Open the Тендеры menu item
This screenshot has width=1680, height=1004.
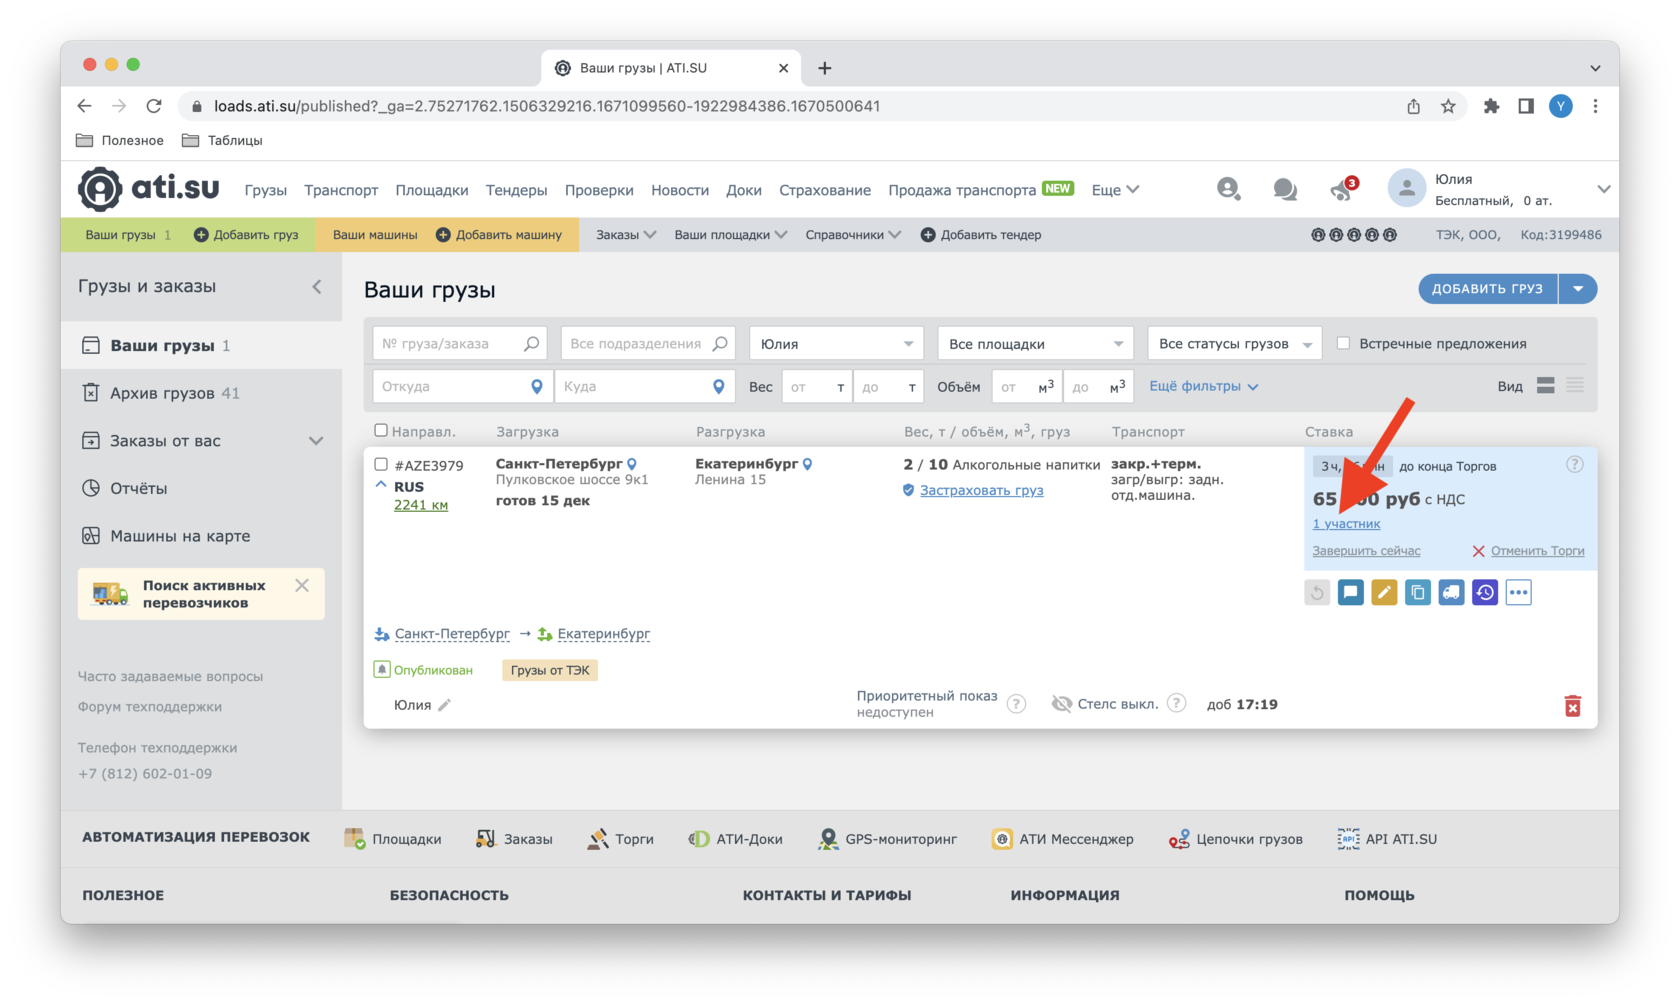516,190
